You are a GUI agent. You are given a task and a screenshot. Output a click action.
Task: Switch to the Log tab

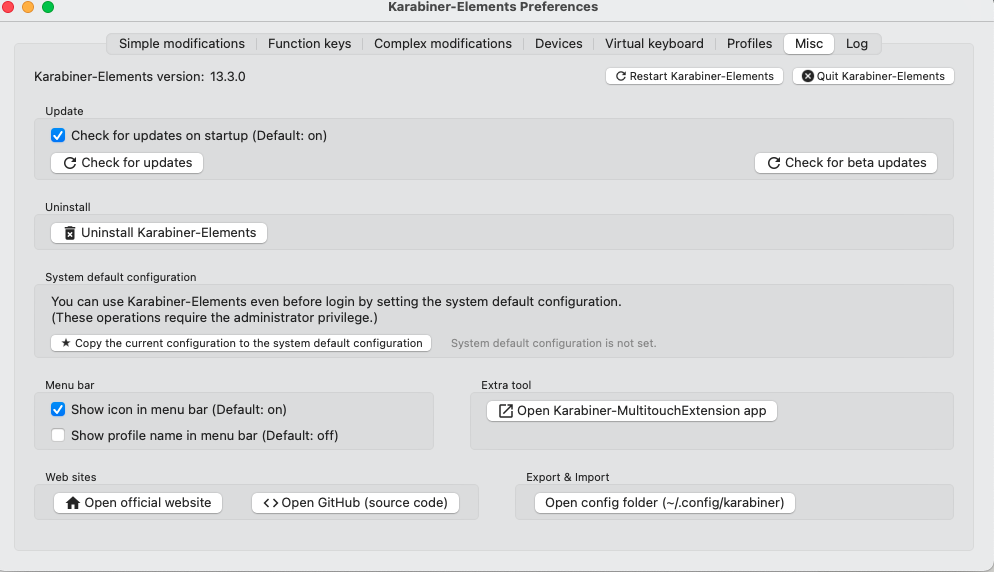pyautogui.click(x=856, y=44)
